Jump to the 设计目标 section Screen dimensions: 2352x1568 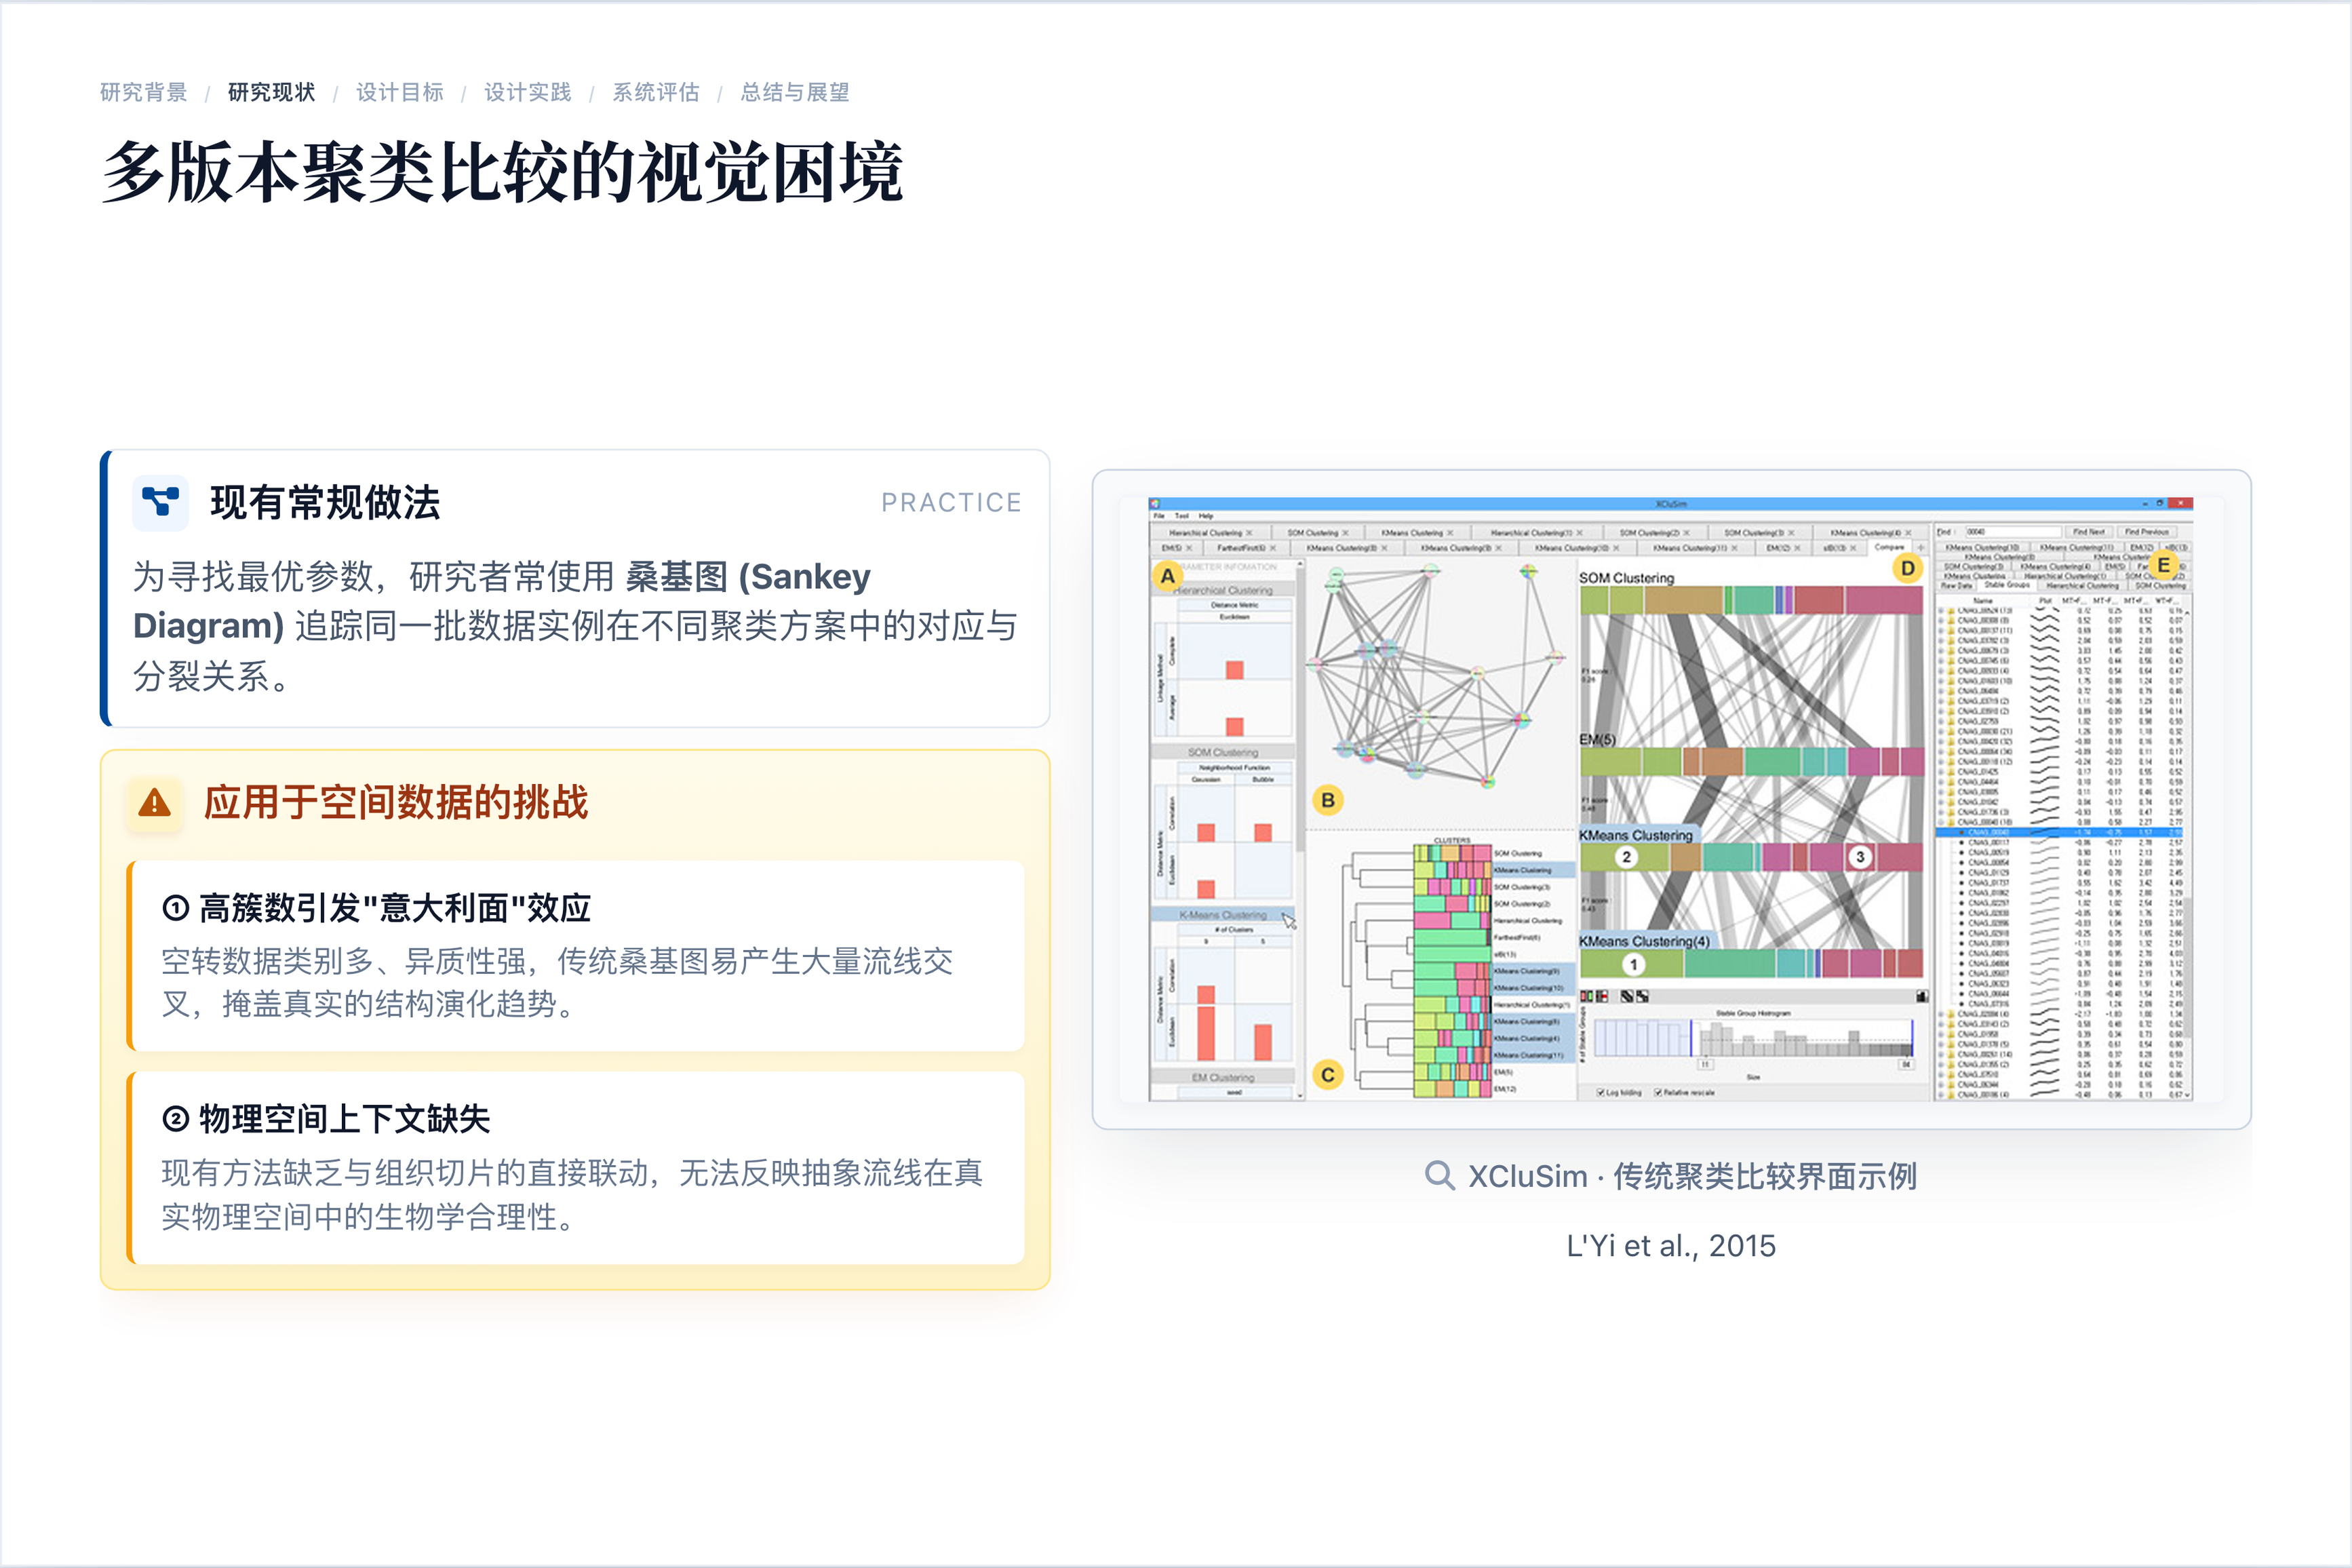point(399,92)
